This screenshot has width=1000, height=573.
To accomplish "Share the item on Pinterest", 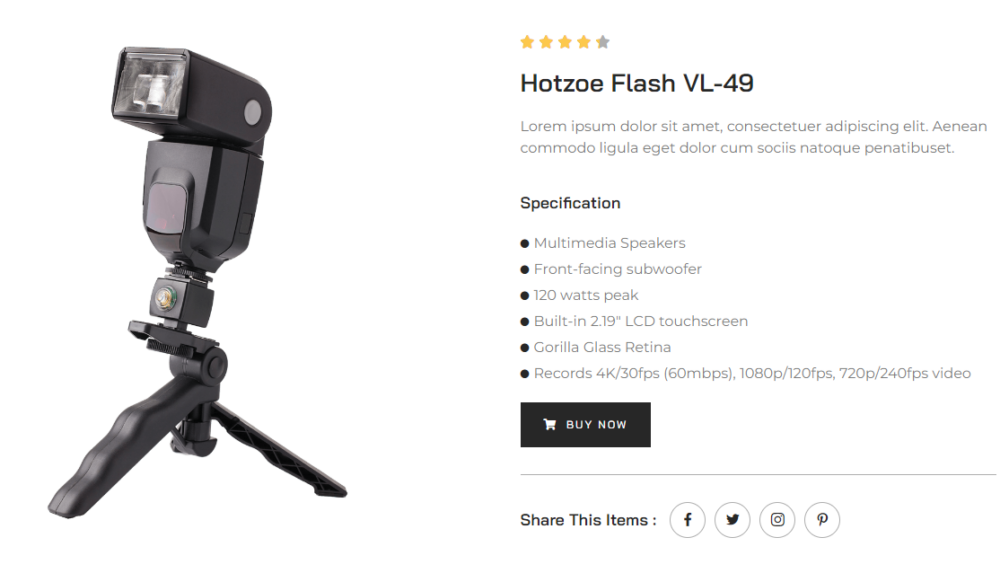I will click(x=822, y=520).
